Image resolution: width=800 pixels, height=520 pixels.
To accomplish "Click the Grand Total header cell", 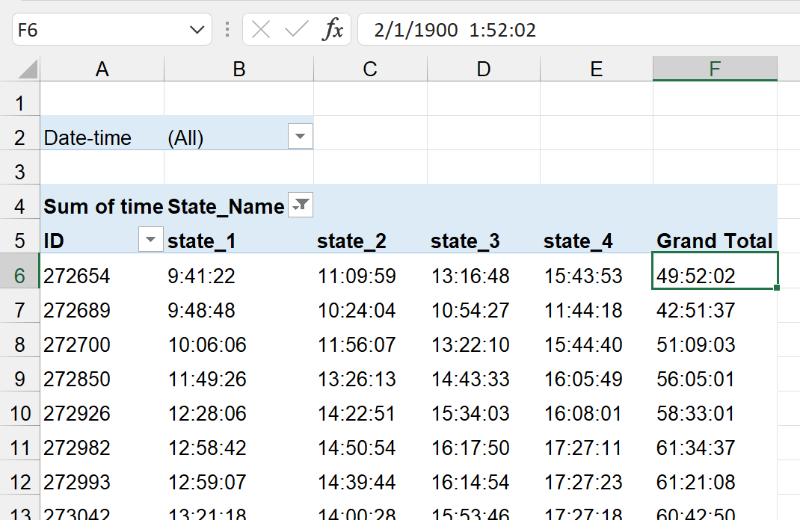I will [x=714, y=241].
